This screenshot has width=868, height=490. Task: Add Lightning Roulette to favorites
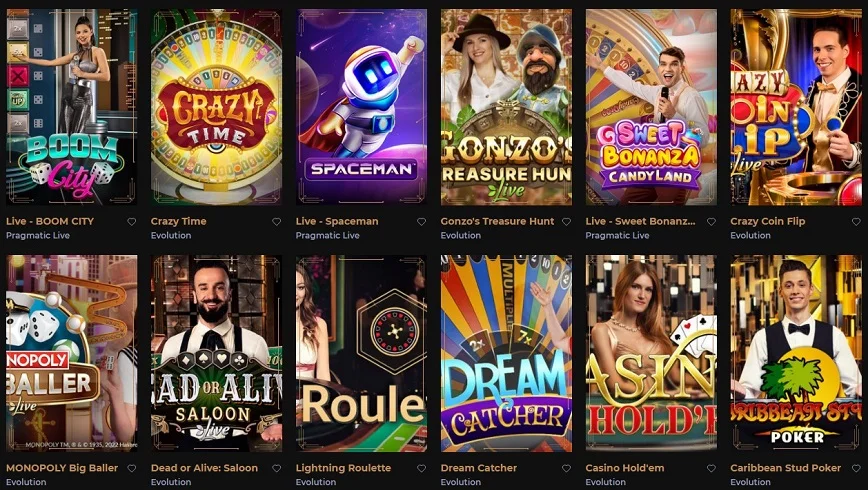click(x=421, y=468)
